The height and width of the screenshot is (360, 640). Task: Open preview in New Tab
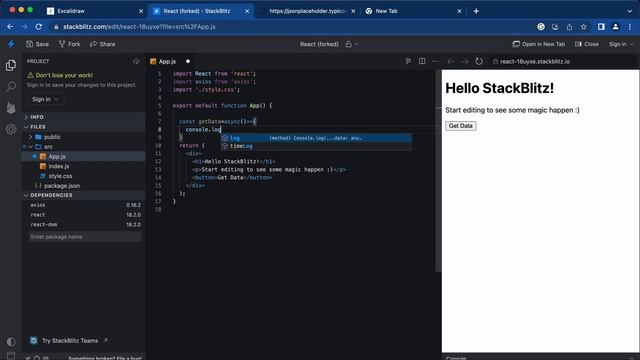pyautogui.click(x=539, y=44)
